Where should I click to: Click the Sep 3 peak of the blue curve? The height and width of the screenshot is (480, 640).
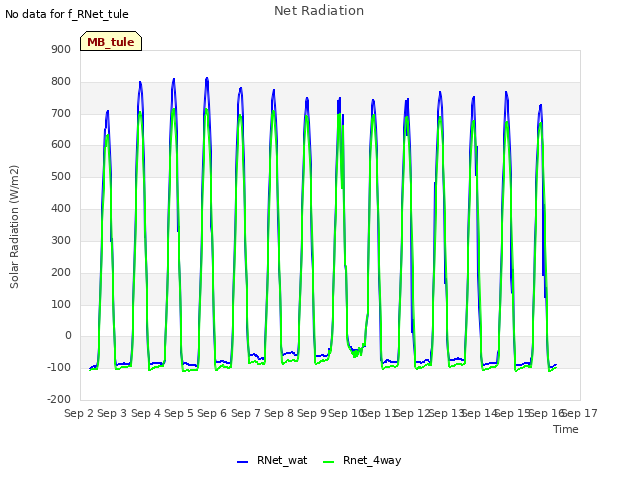pos(107,111)
